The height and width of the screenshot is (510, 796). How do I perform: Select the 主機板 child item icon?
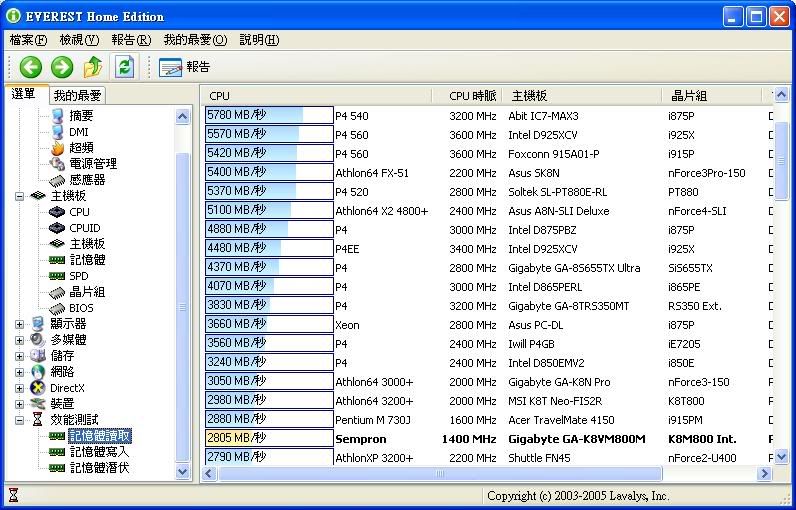pyautogui.click(x=57, y=244)
